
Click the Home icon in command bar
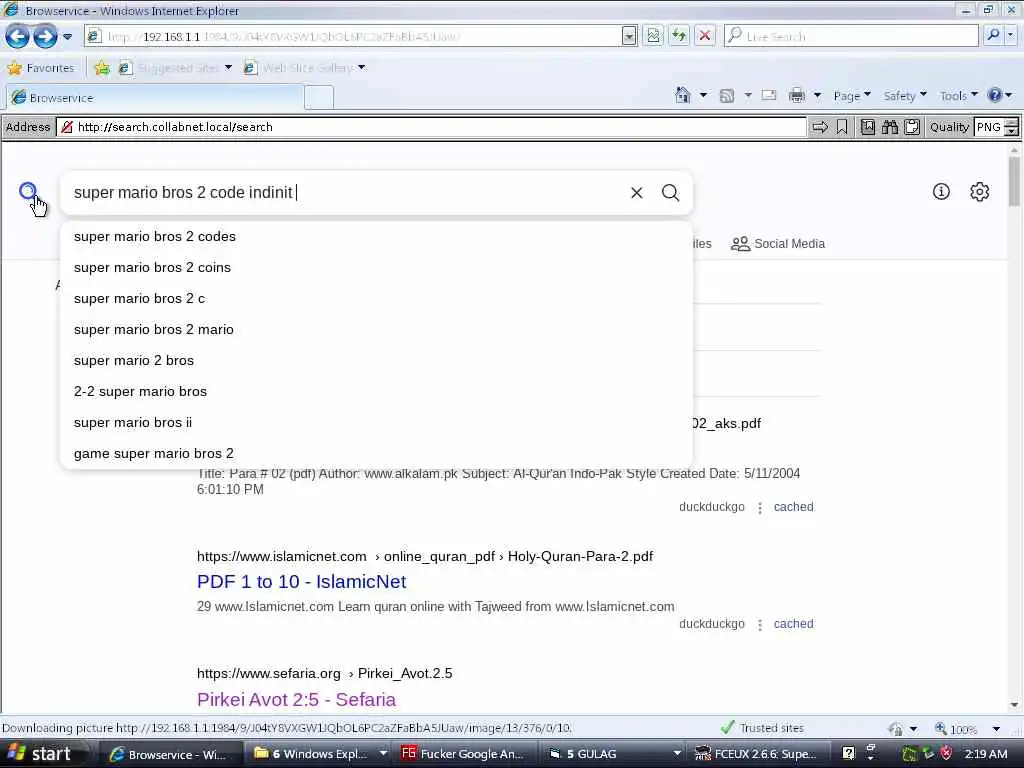tap(682, 95)
